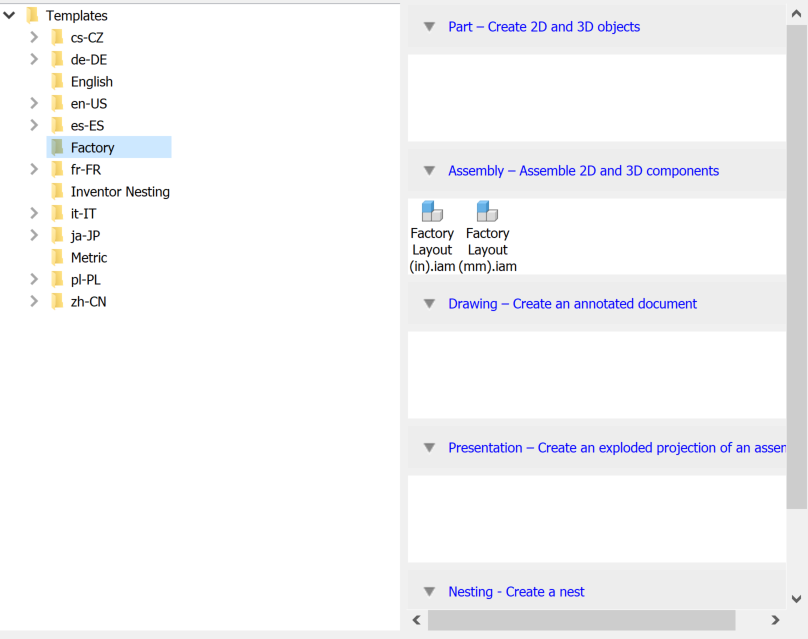Collapse the Part section triangle
Image resolution: width=808 pixels, height=639 pixels.
[x=429, y=27]
